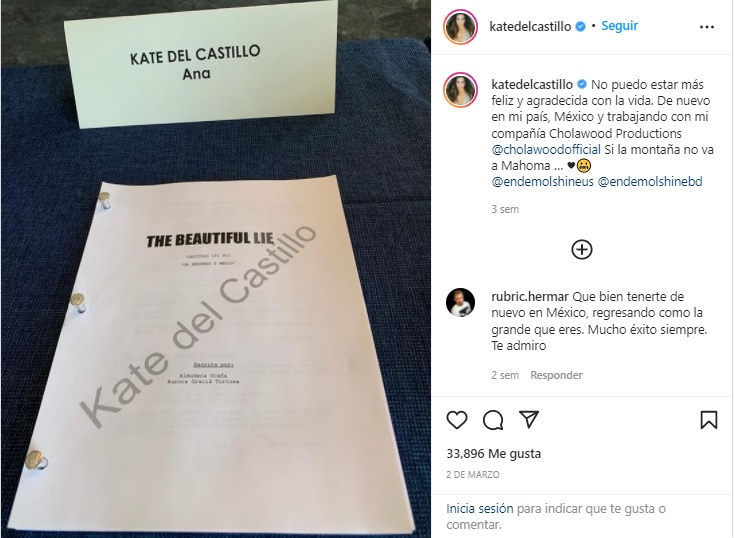View 33,896 Me gusta likes list
The width and height of the screenshot is (734, 538).
click(x=493, y=453)
